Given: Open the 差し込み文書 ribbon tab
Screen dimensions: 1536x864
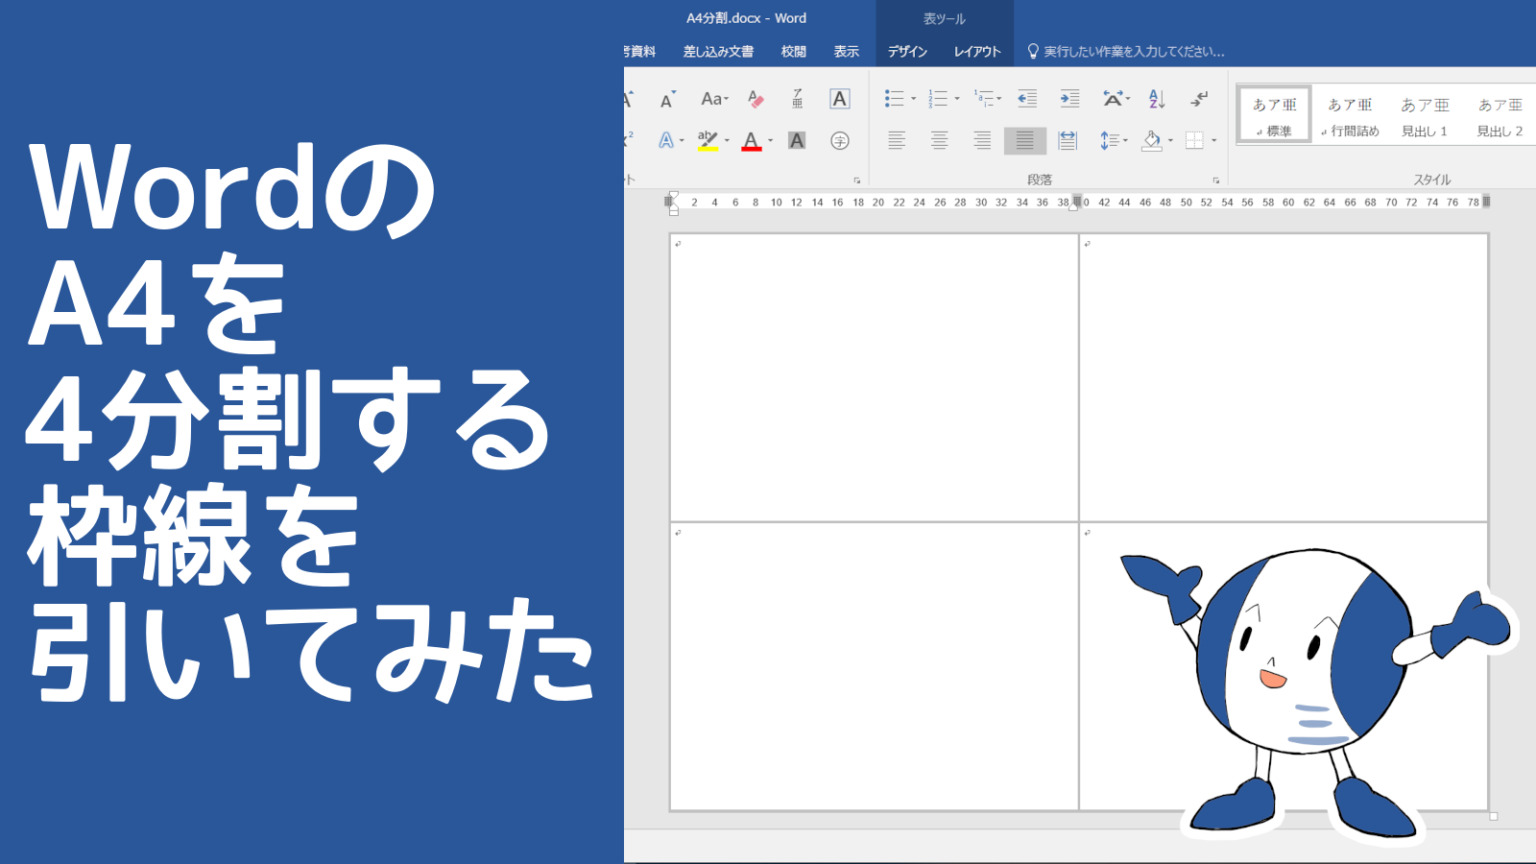Looking at the screenshot, I should pos(719,51).
